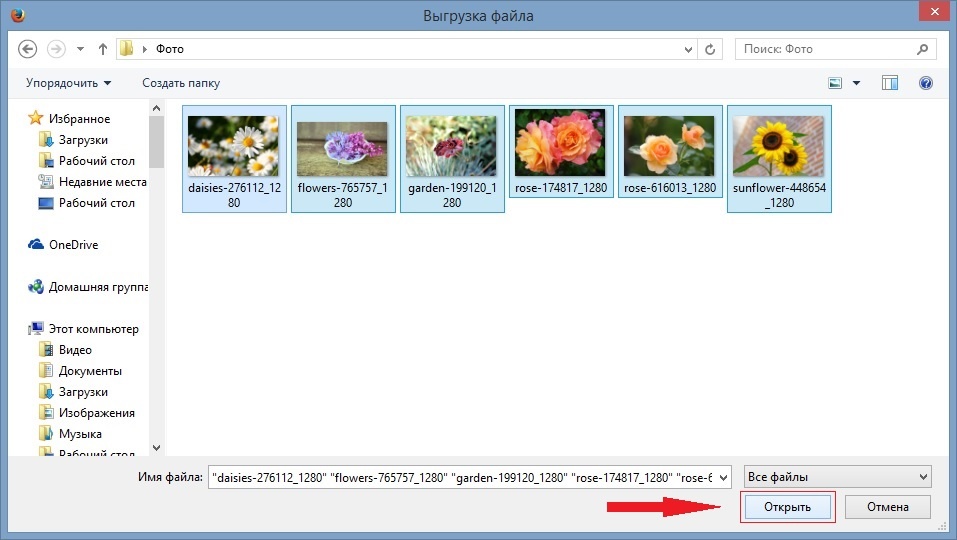The width and height of the screenshot is (957, 540).
Task: Click in the Поиск: Фото search field
Action: click(825, 49)
